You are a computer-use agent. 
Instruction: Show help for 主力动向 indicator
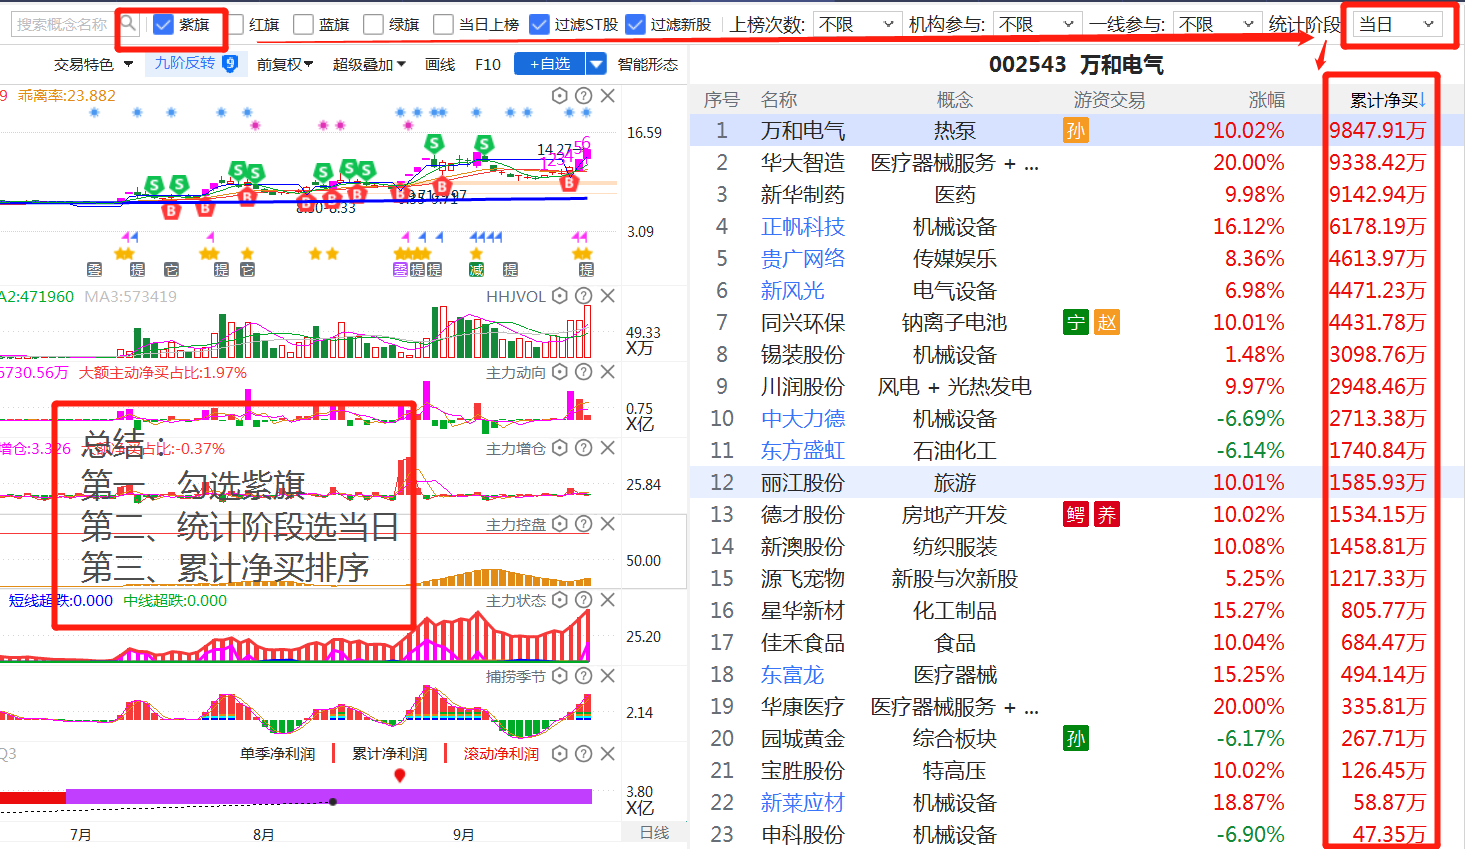(584, 372)
